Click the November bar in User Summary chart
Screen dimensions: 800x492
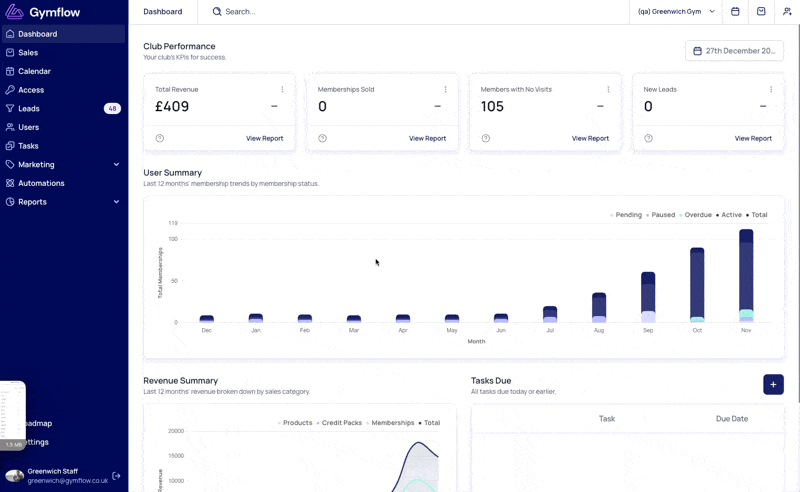pyautogui.click(x=746, y=276)
